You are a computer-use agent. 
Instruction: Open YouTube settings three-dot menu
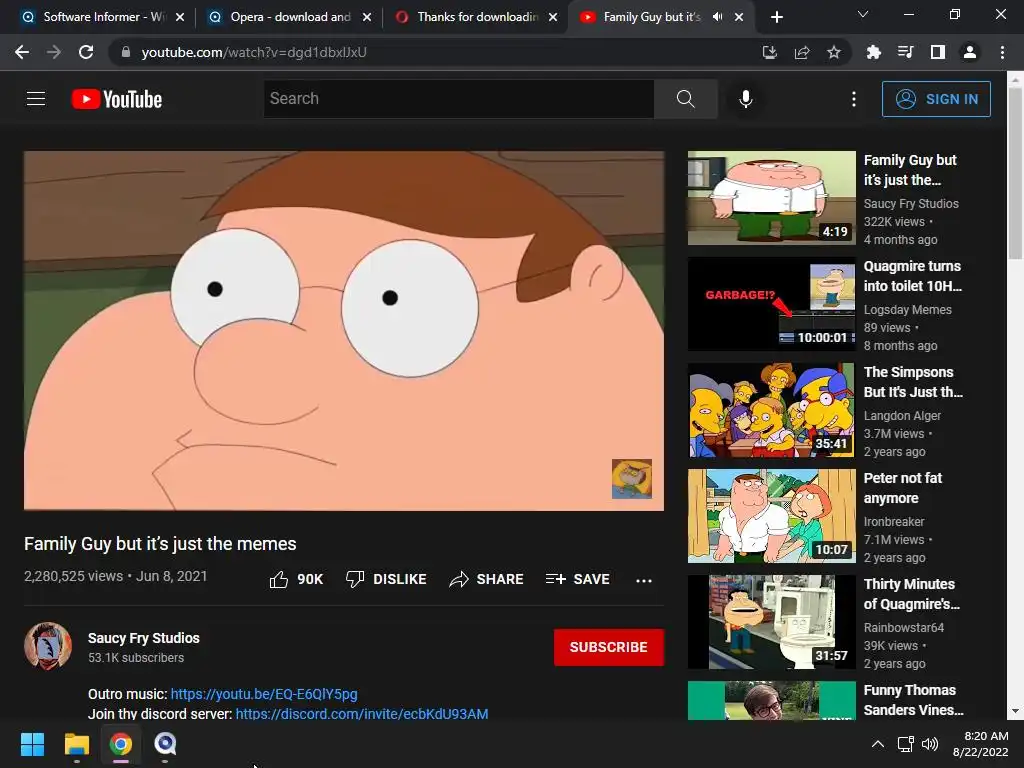[854, 99]
